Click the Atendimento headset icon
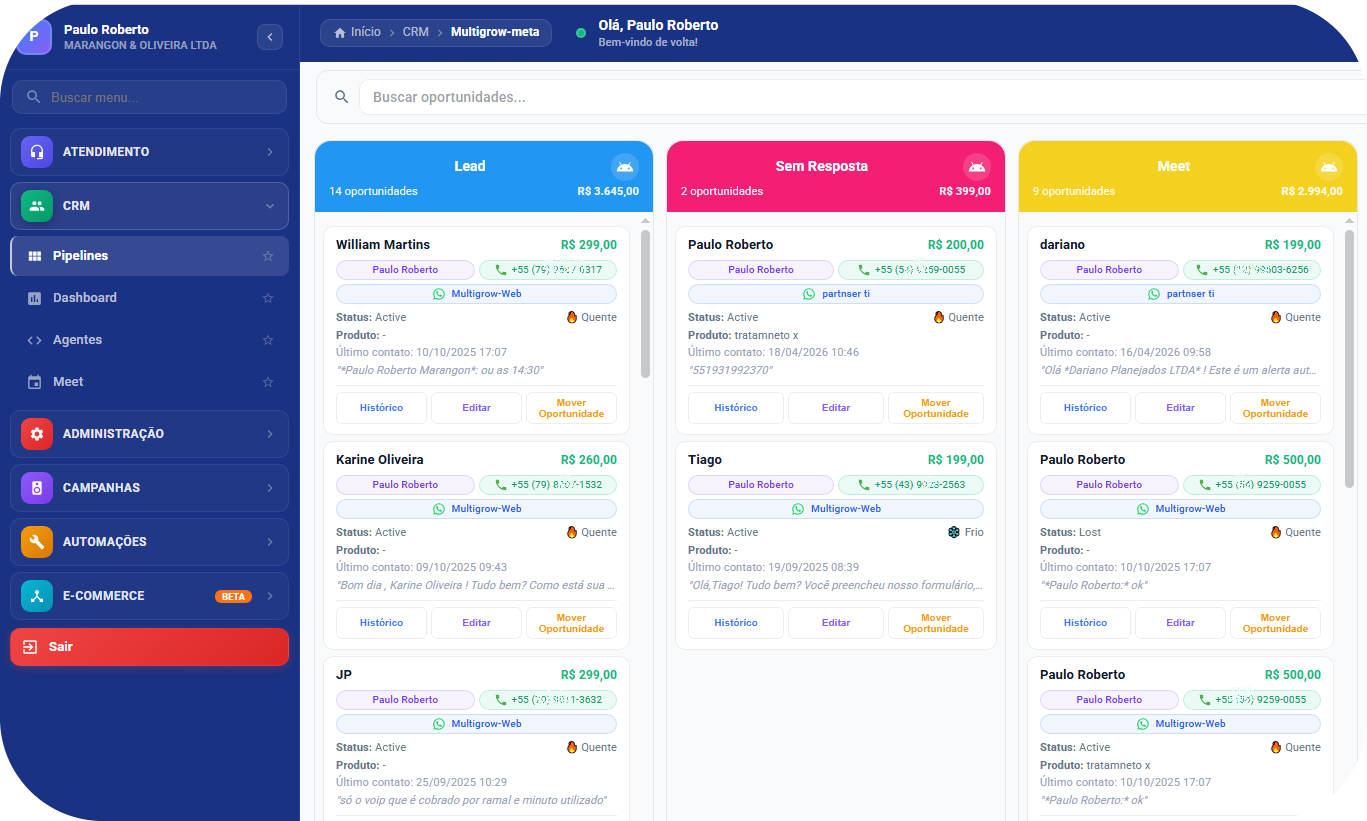1367x821 pixels. (x=37, y=152)
